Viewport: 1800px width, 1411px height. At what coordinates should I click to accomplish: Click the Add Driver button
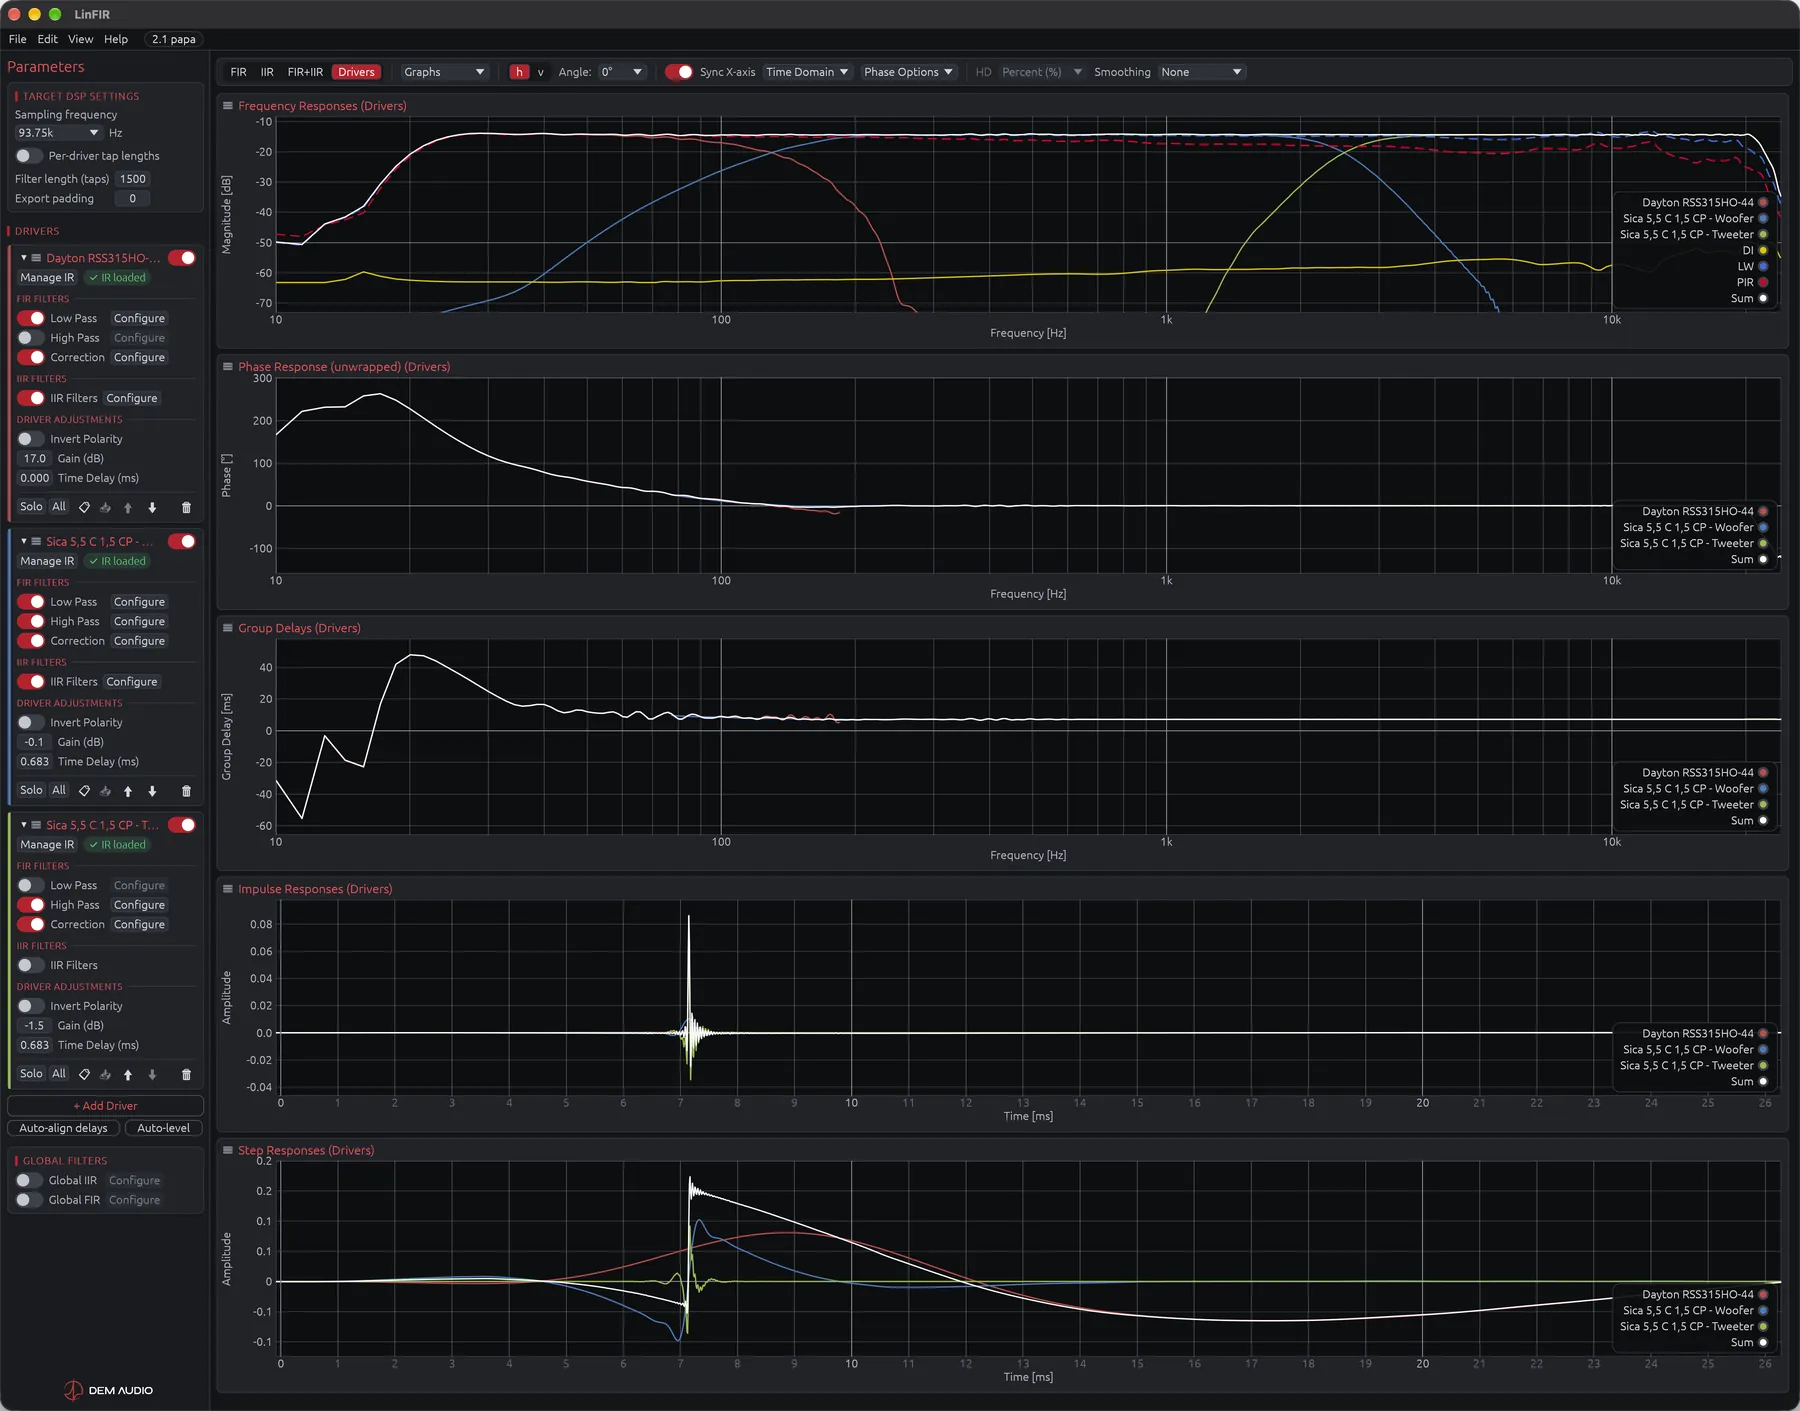(105, 1106)
